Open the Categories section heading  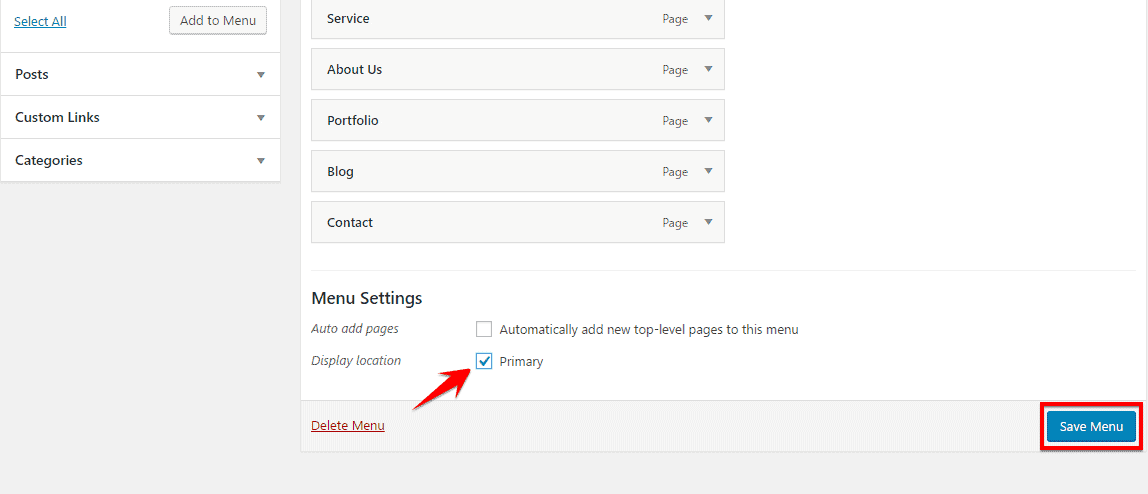[49, 161]
